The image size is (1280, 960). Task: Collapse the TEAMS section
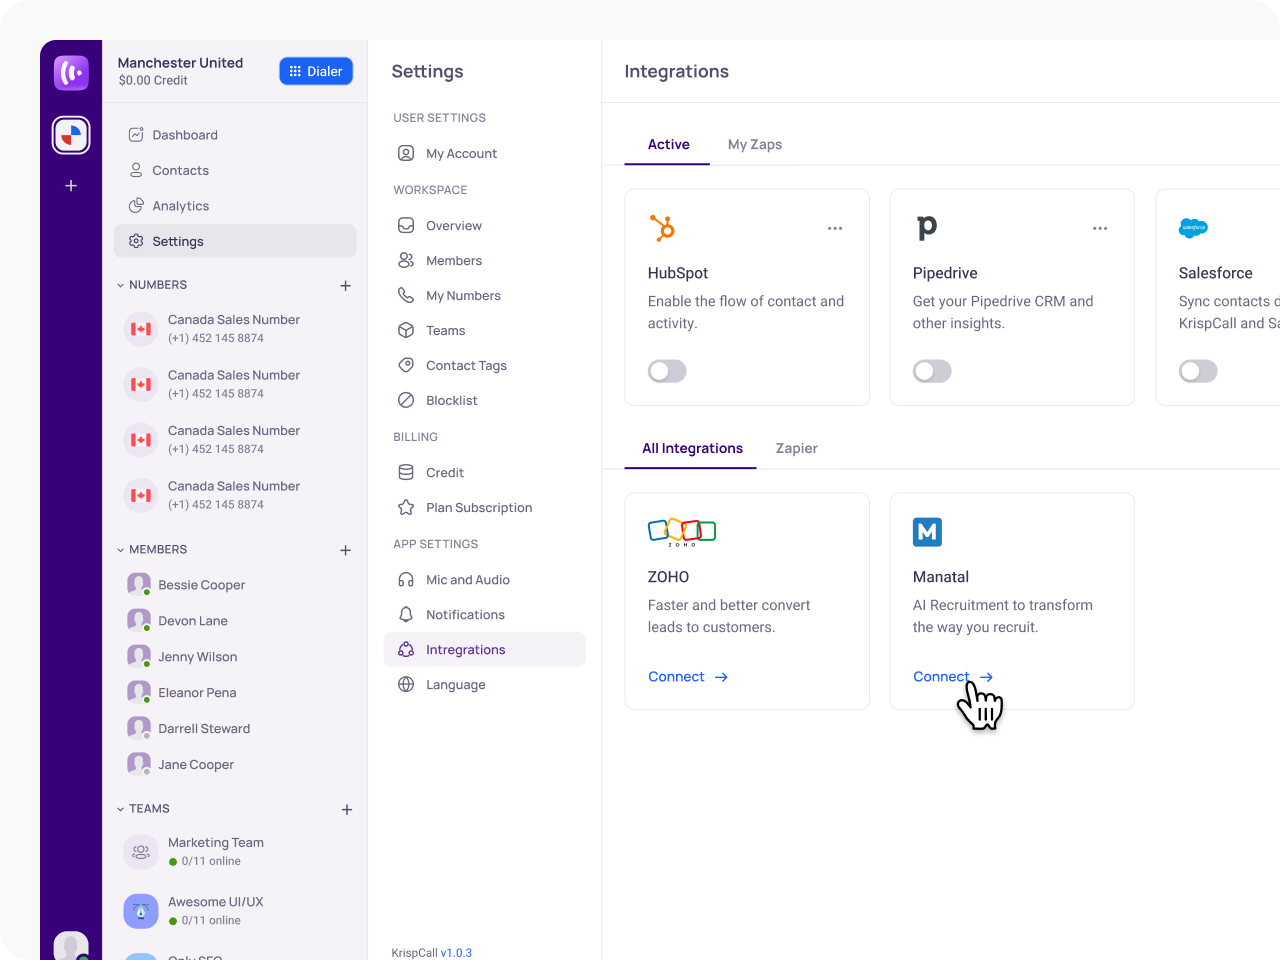tap(121, 809)
